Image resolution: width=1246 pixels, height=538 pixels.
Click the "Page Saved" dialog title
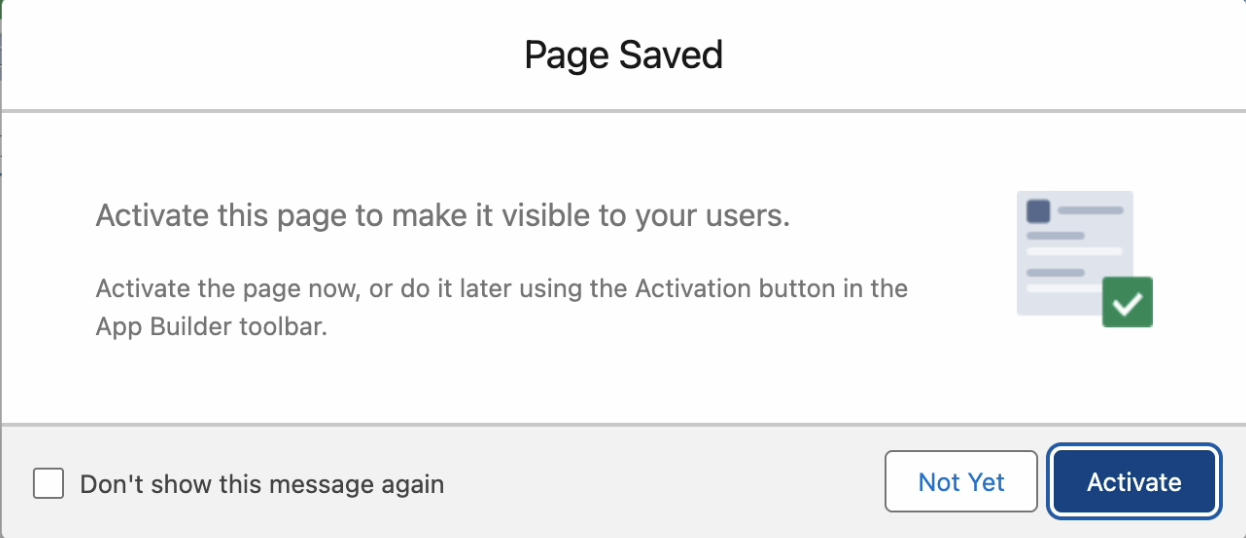coord(623,55)
